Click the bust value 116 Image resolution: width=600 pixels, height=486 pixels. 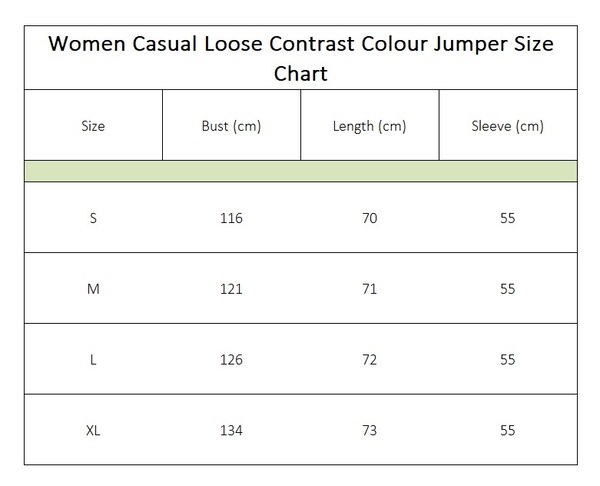[232, 218]
